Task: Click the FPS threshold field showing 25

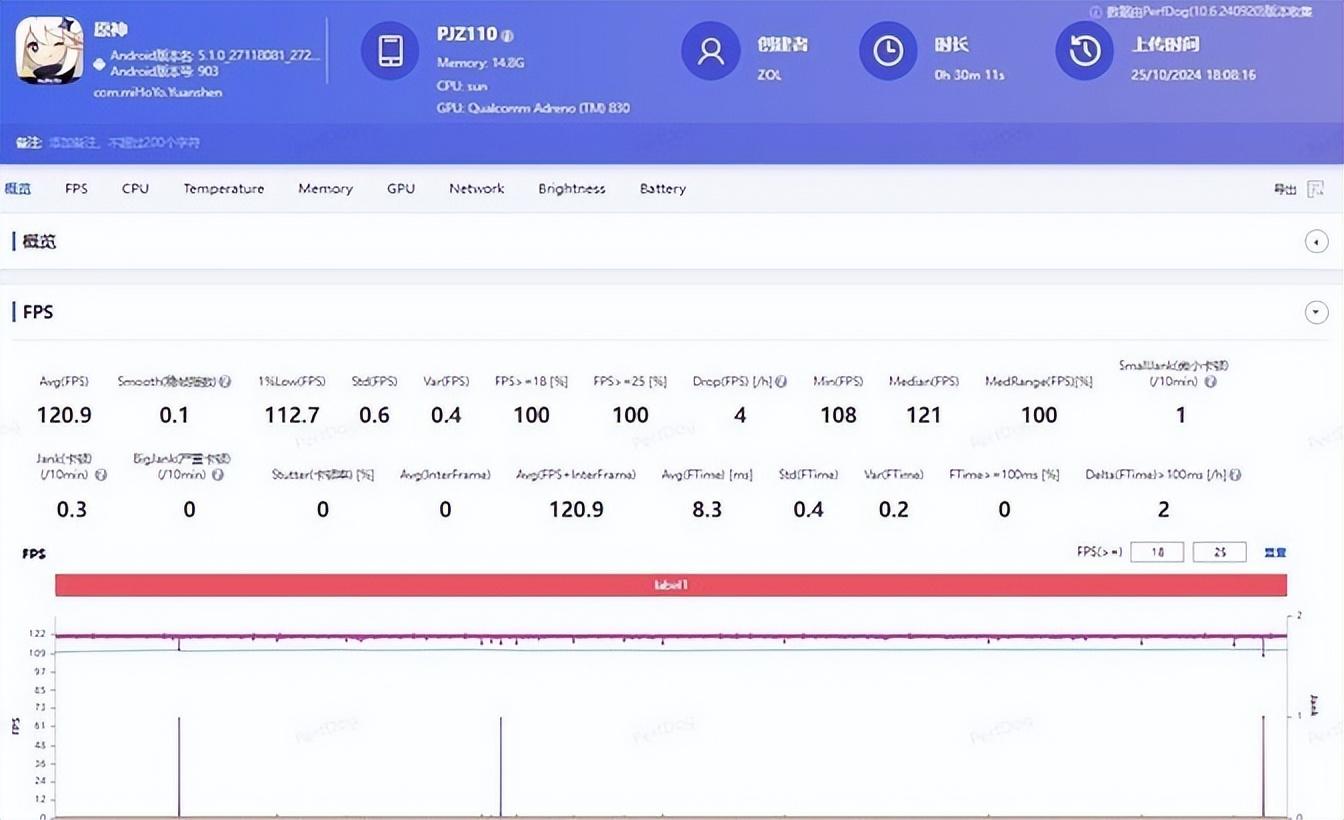Action: (x=1219, y=552)
